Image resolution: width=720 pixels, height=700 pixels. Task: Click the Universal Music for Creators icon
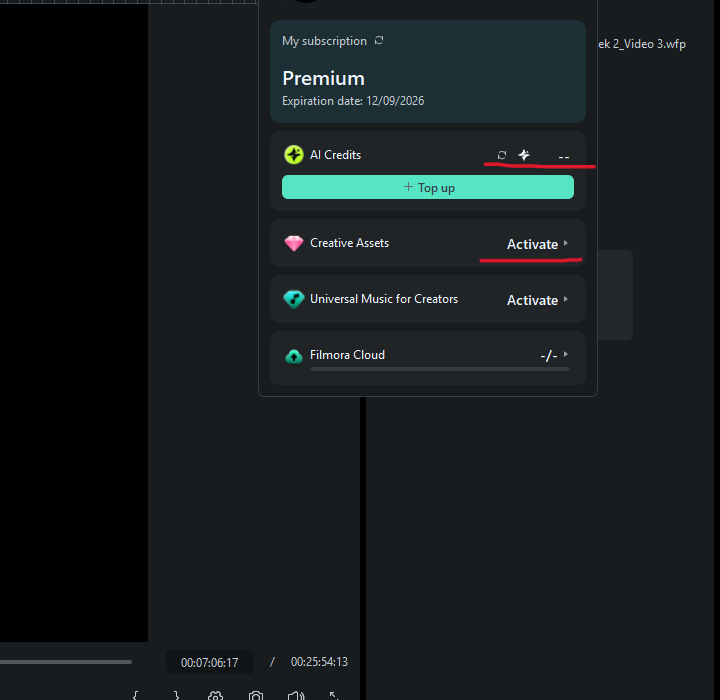[294, 299]
